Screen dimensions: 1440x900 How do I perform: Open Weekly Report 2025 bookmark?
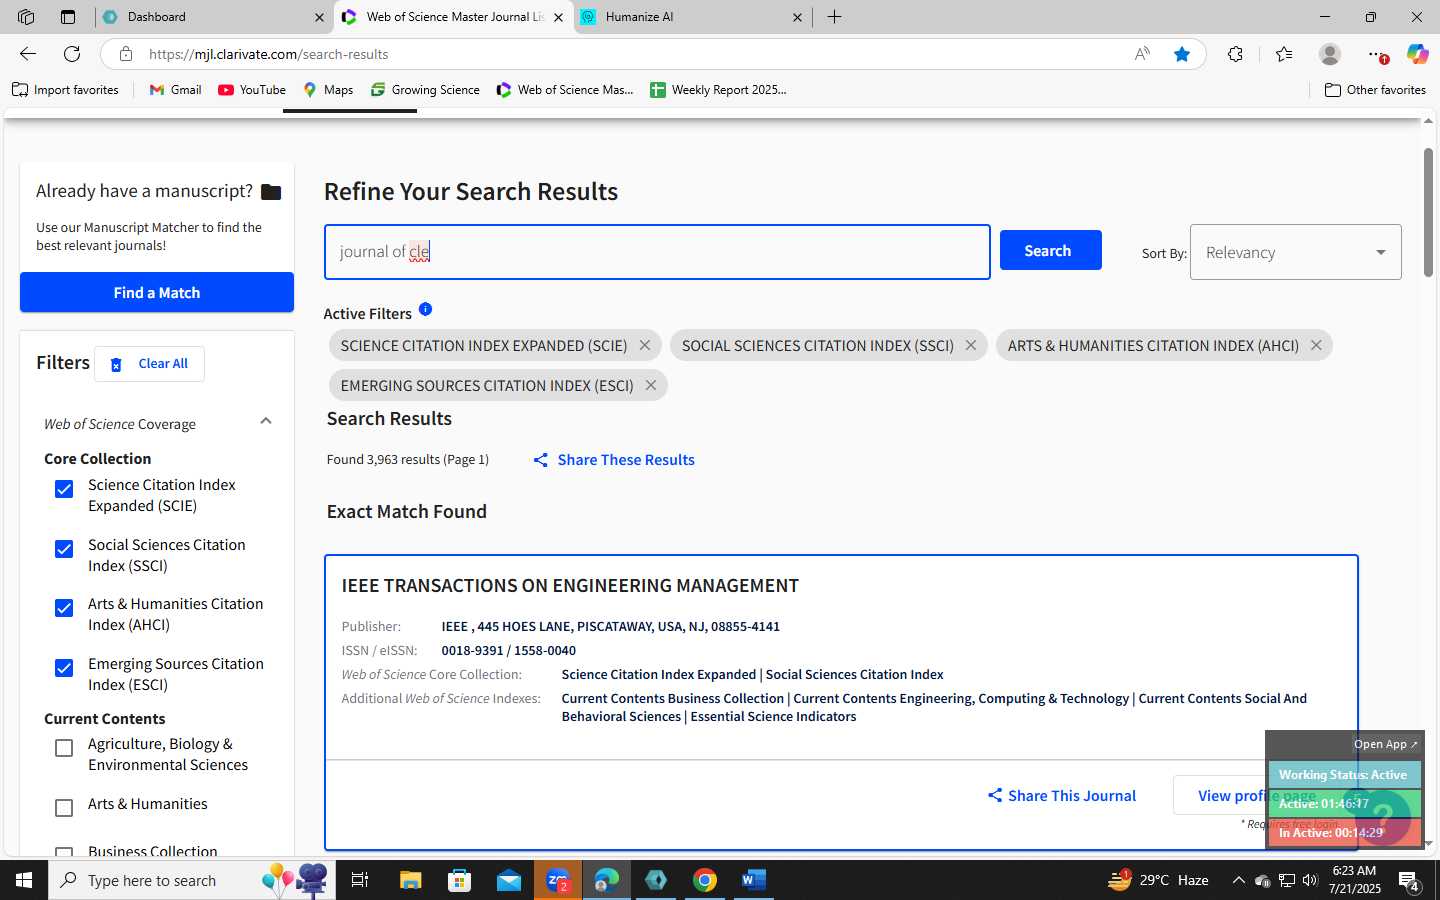point(718,90)
